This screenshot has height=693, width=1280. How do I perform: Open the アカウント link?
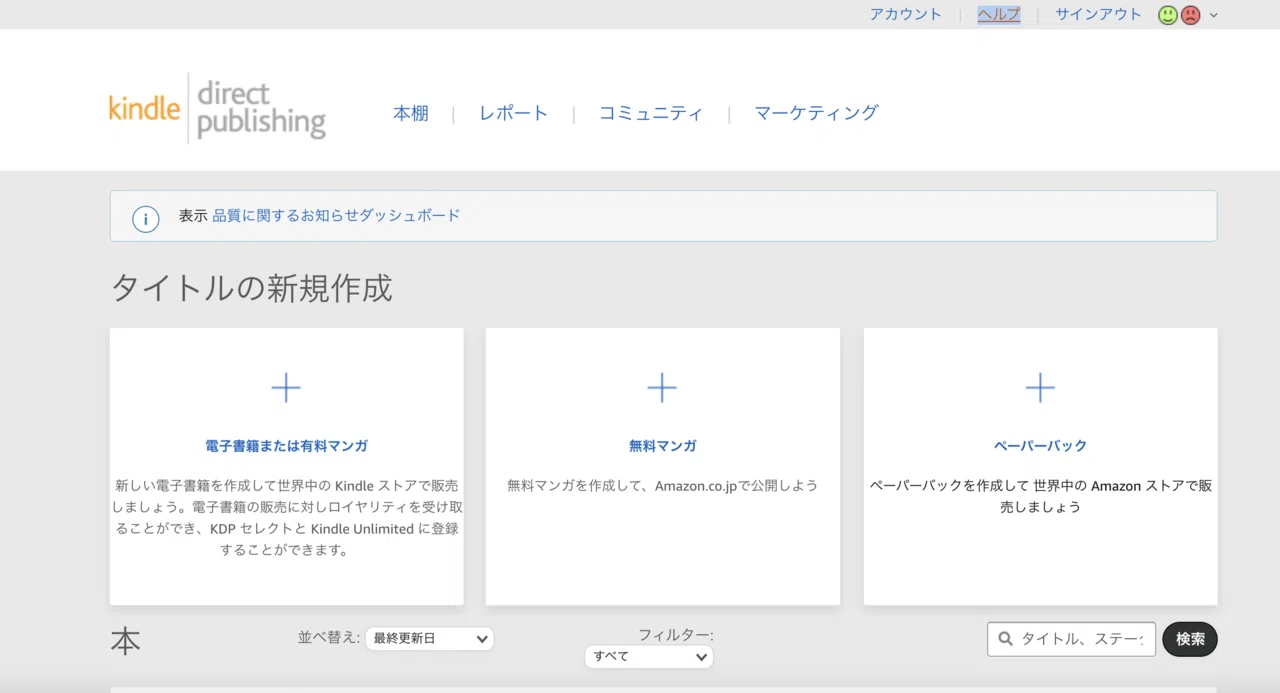[x=905, y=14]
